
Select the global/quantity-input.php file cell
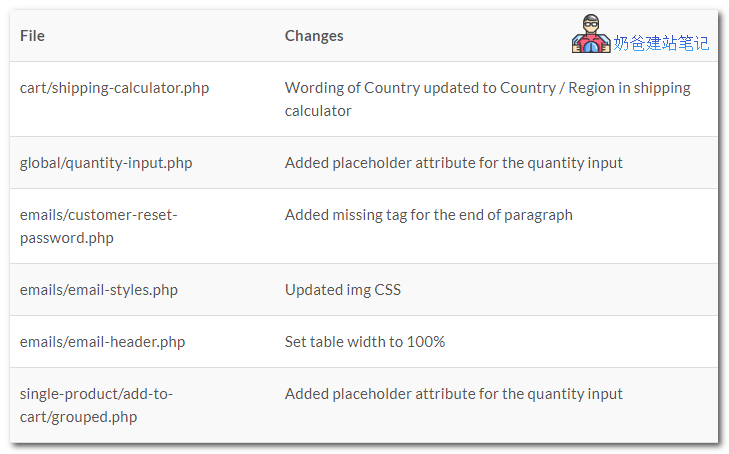click(x=106, y=163)
